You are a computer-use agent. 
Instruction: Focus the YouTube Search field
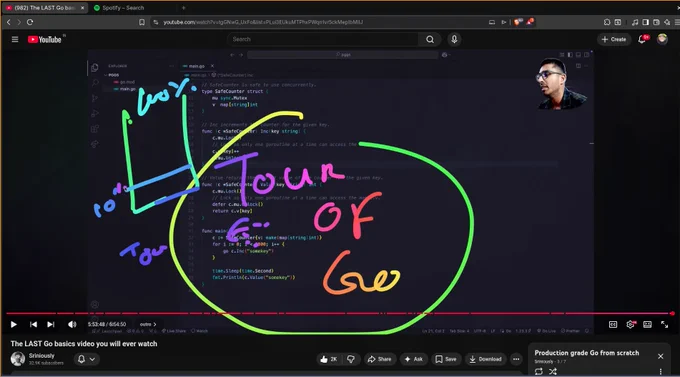323,39
